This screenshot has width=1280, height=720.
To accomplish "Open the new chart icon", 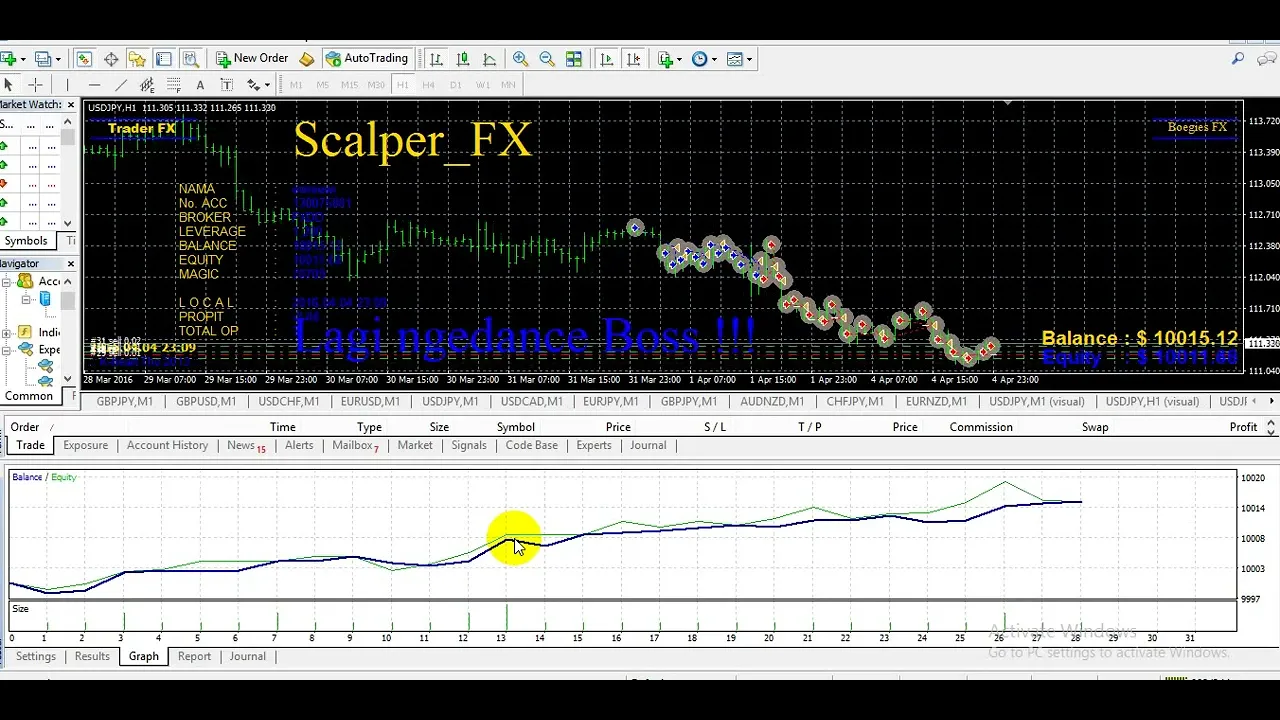I will [x=7, y=59].
